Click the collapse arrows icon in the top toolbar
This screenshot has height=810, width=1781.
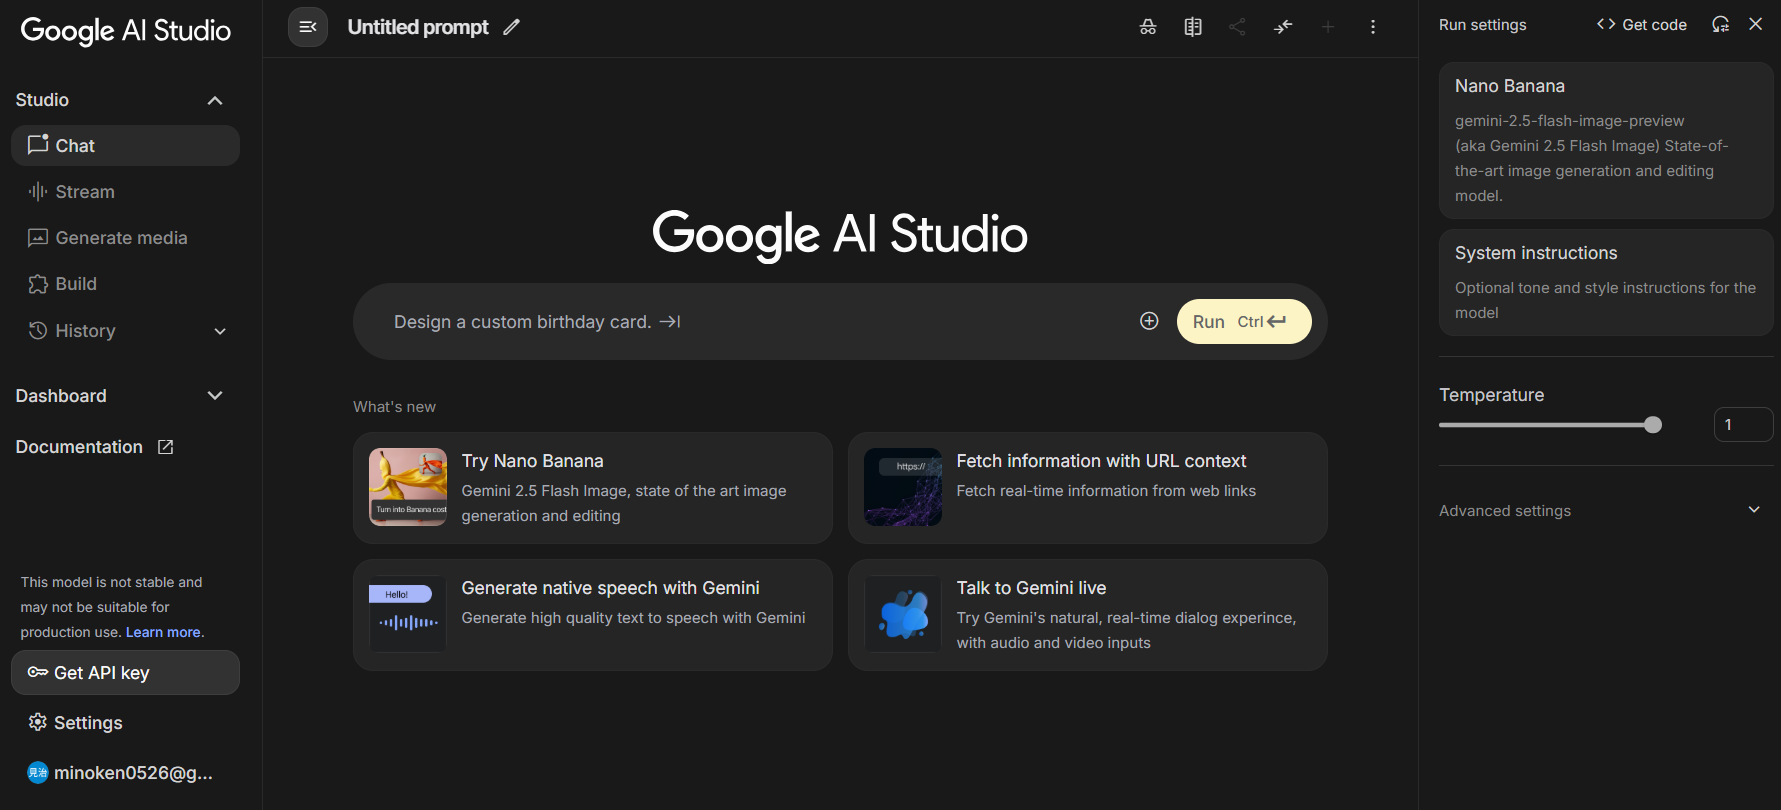(1283, 27)
